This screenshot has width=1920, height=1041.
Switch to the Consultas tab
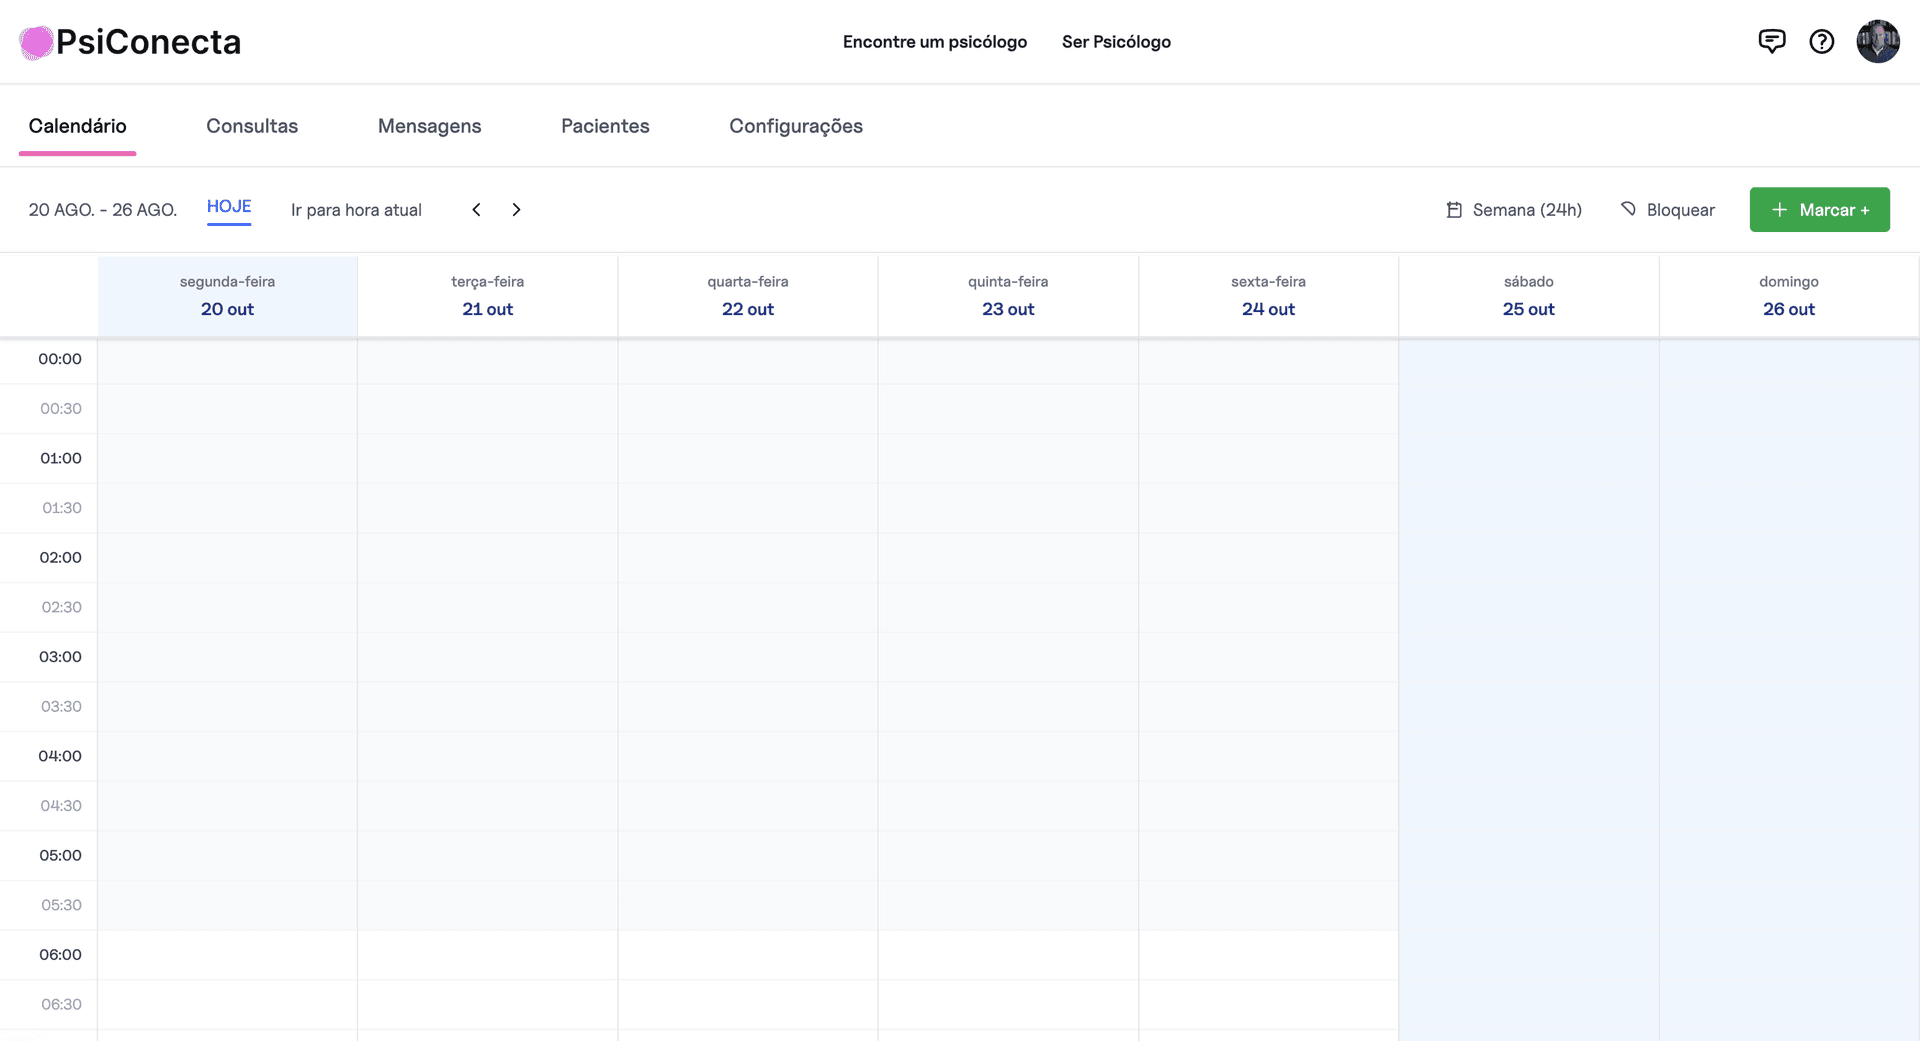tap(252, 126)
